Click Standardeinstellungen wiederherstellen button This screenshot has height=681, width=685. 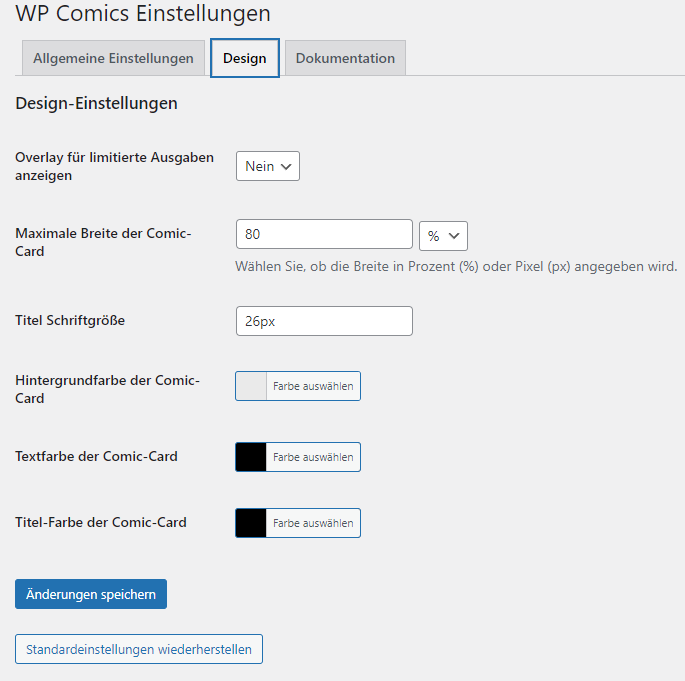pos(139,649)
